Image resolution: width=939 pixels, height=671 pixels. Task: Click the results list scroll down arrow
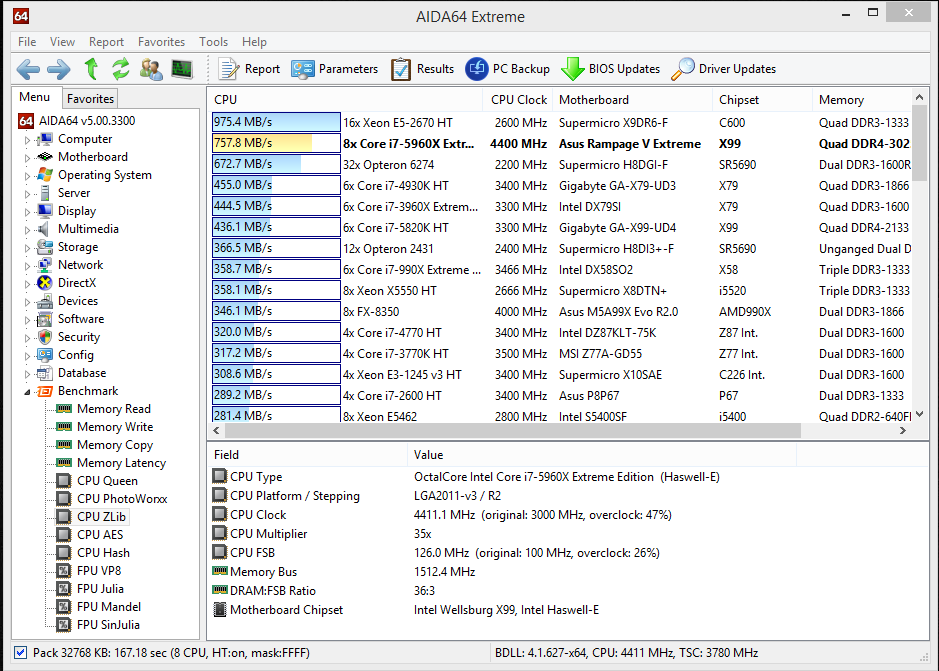pos(920,414)
